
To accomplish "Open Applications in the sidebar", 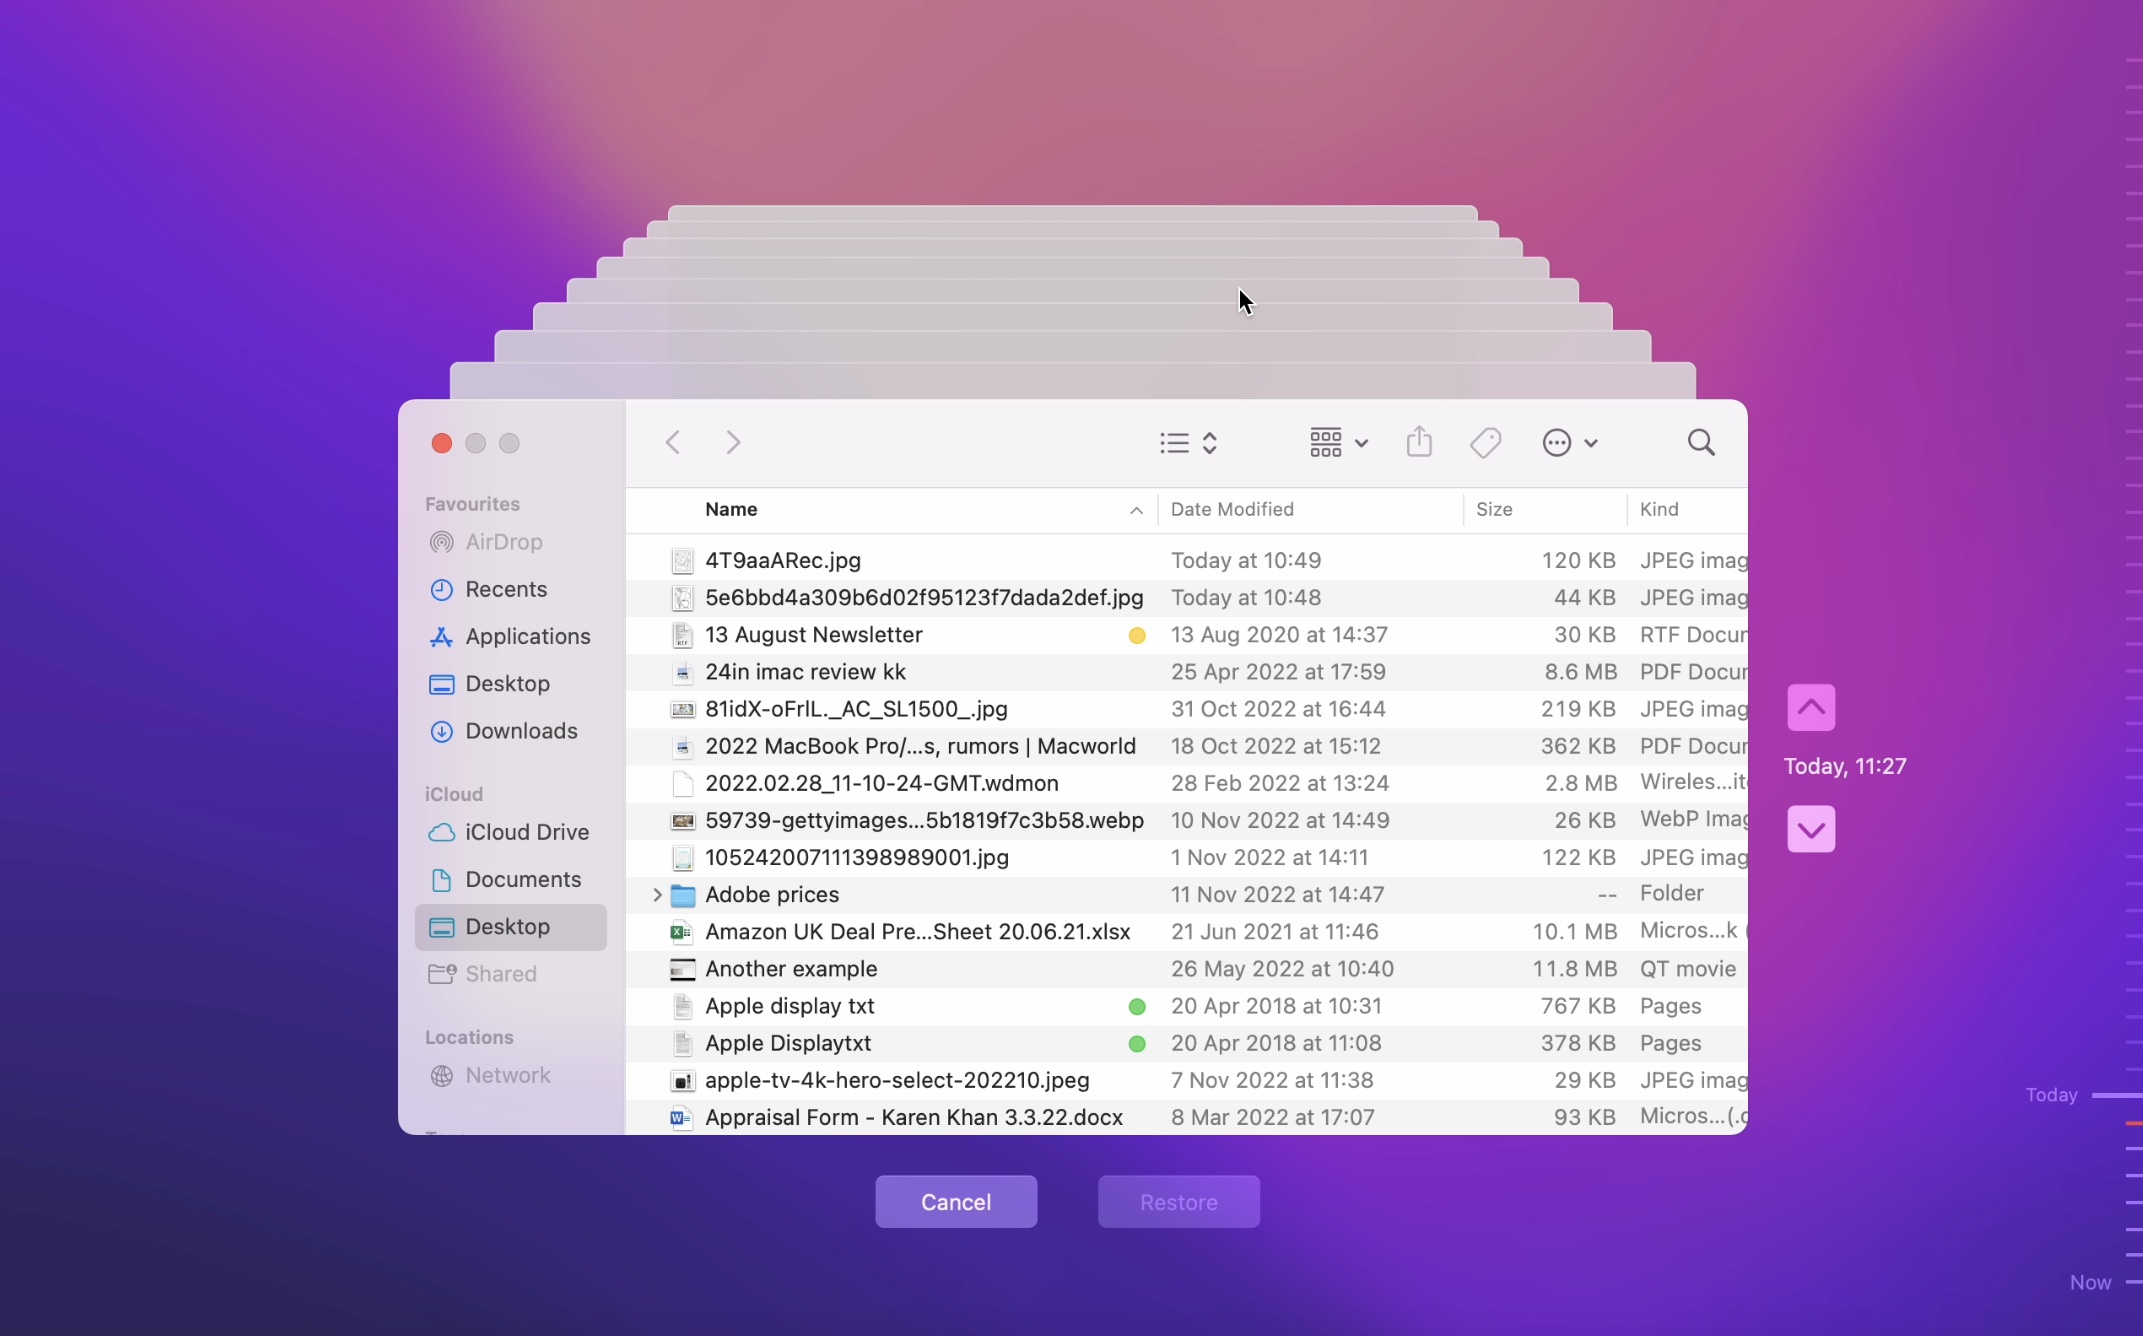I will [511, 636].
